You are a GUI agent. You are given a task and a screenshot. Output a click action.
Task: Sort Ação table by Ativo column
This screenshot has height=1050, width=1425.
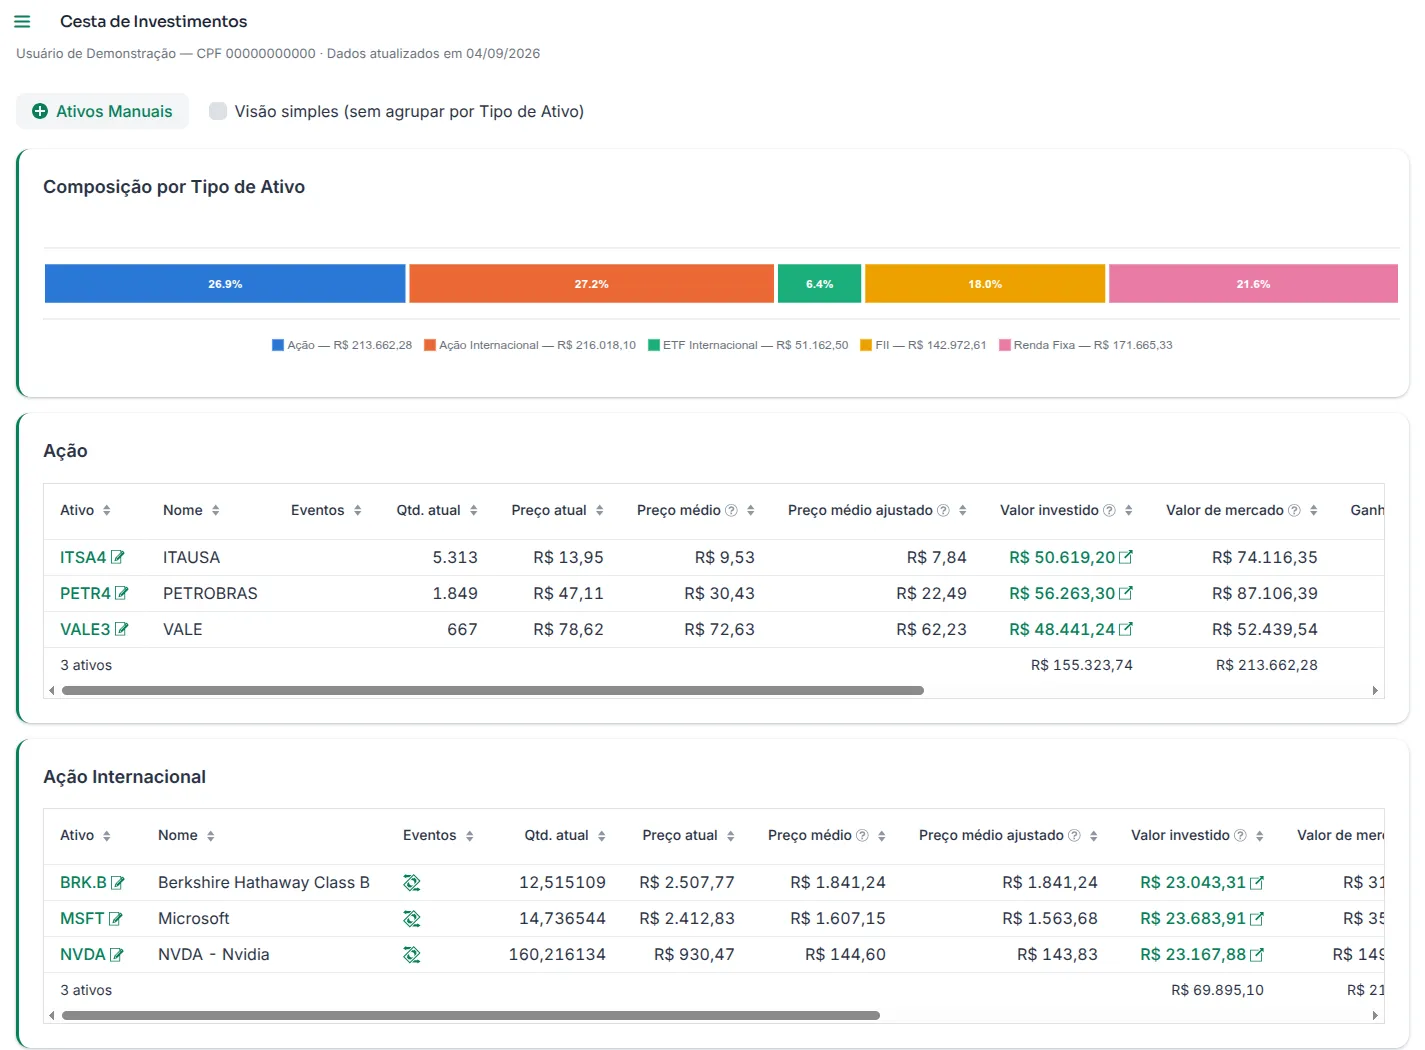coord(107,510)
